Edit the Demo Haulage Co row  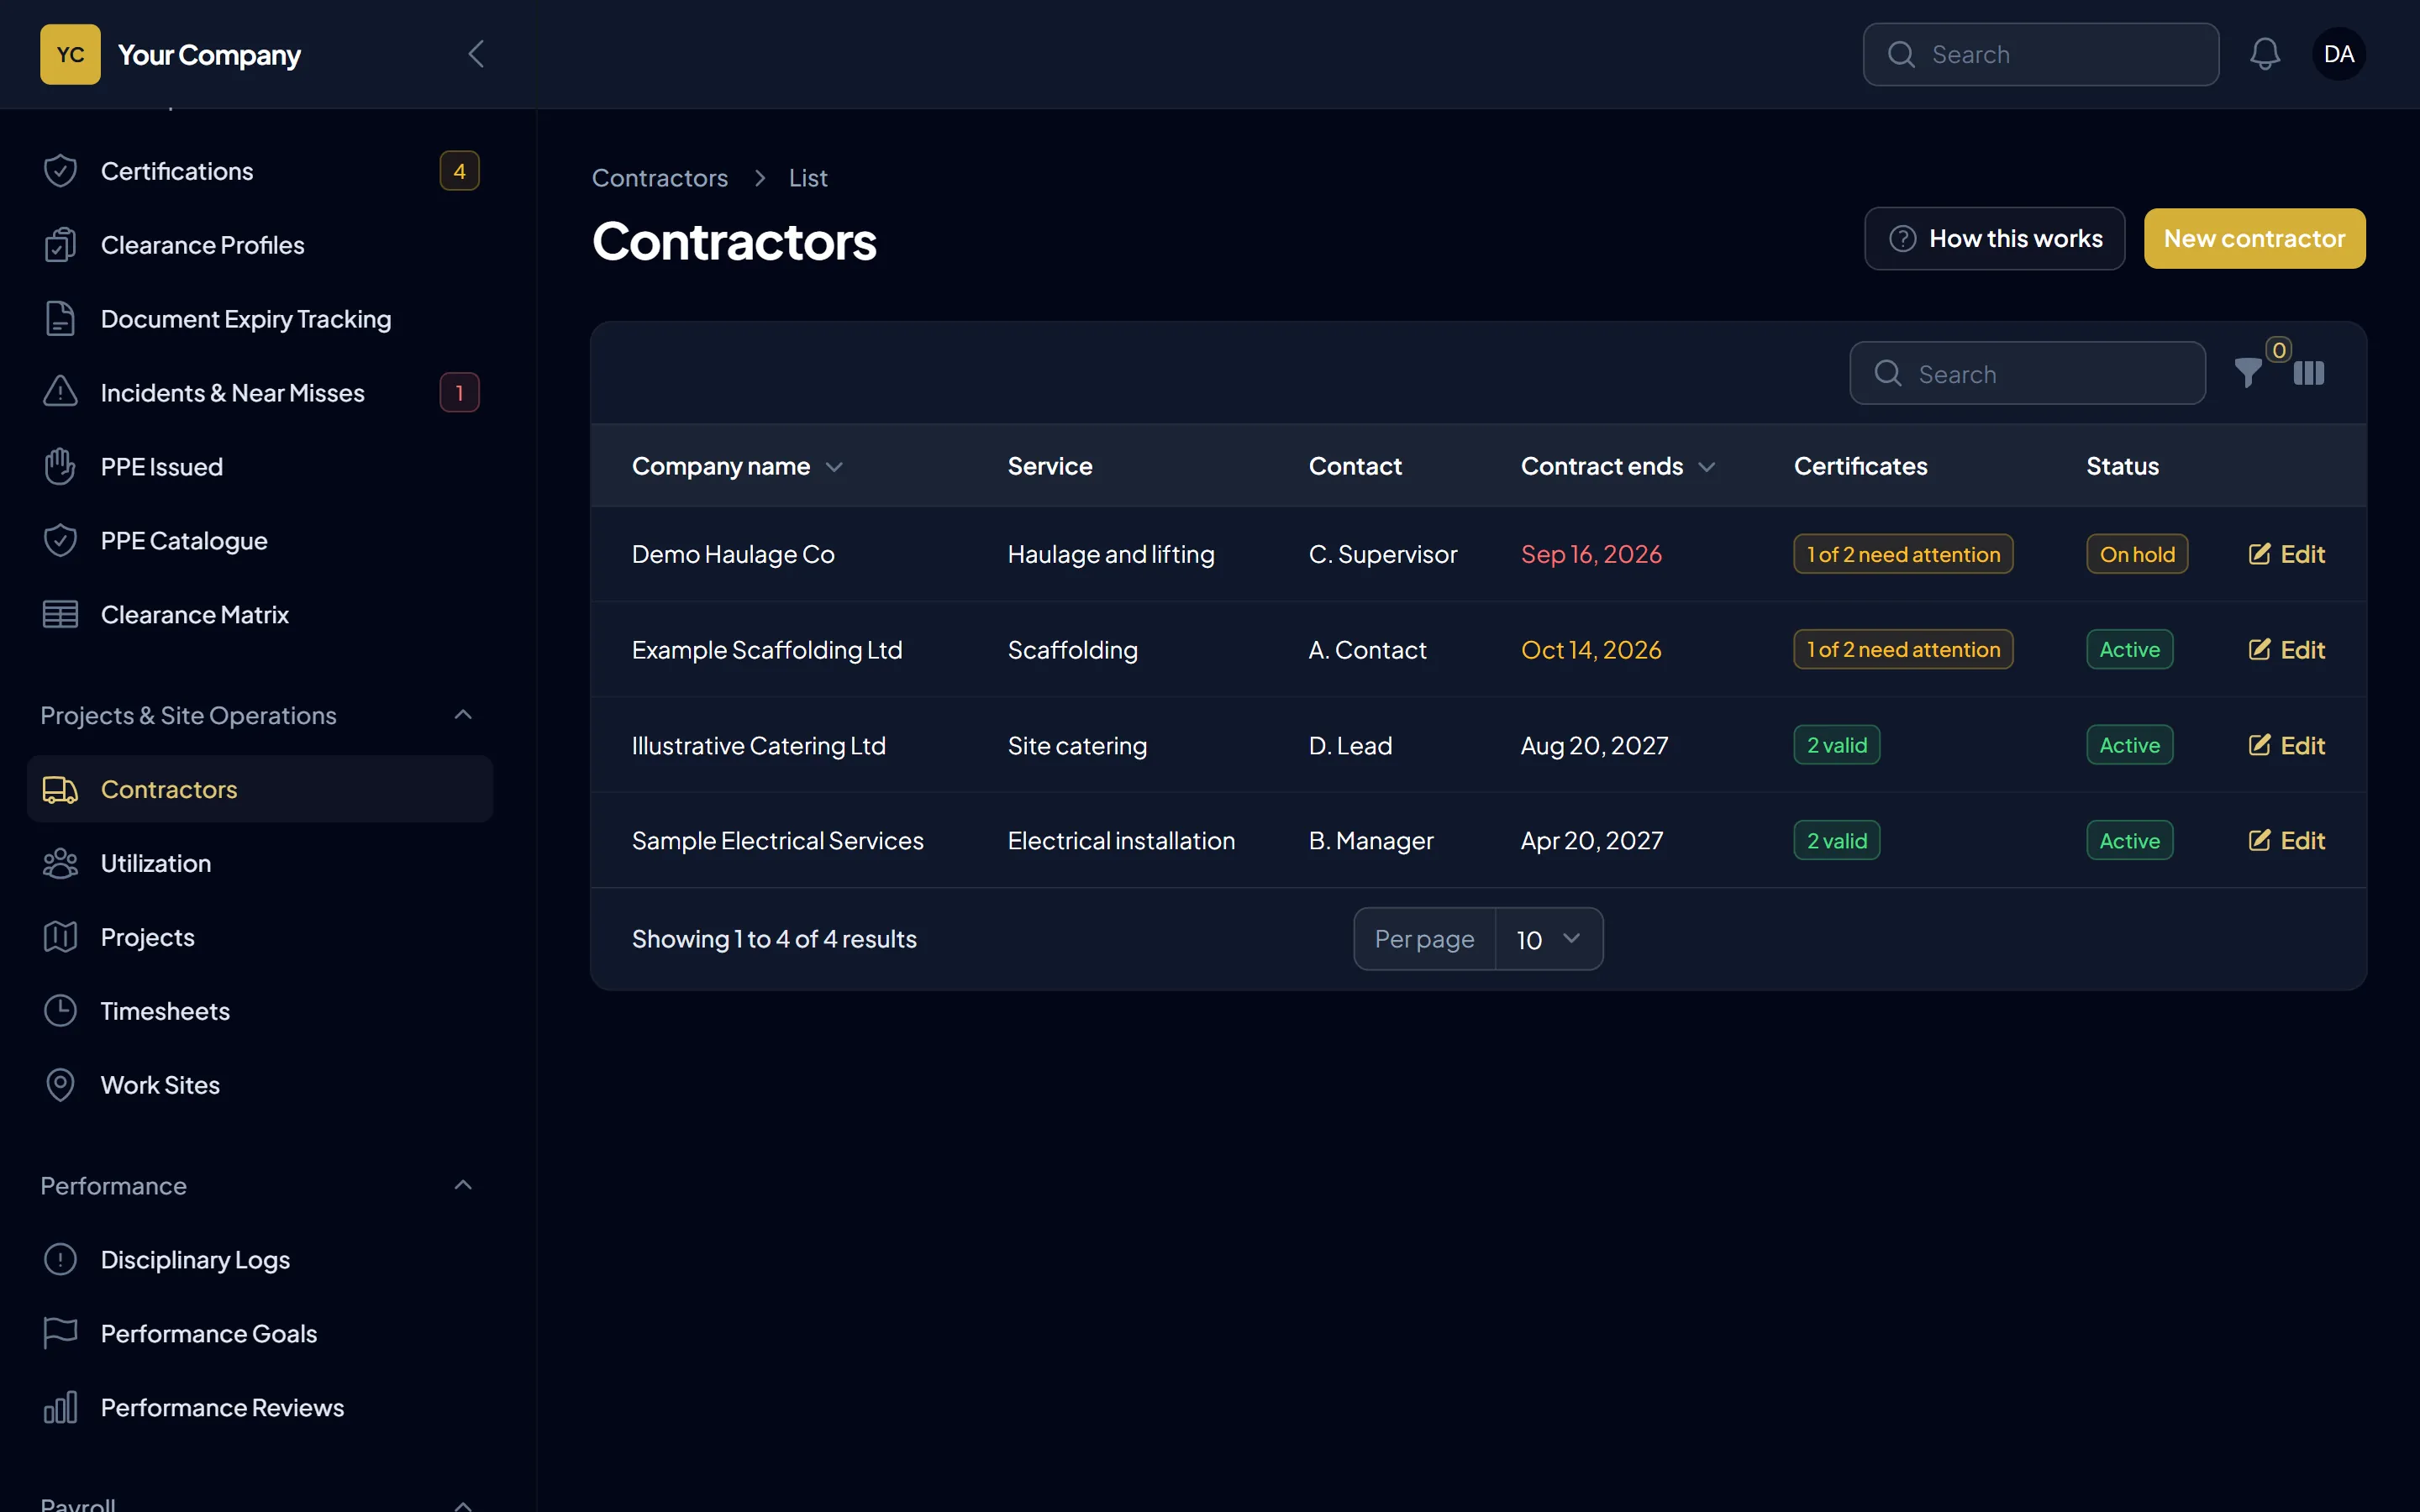[2287, 554]
